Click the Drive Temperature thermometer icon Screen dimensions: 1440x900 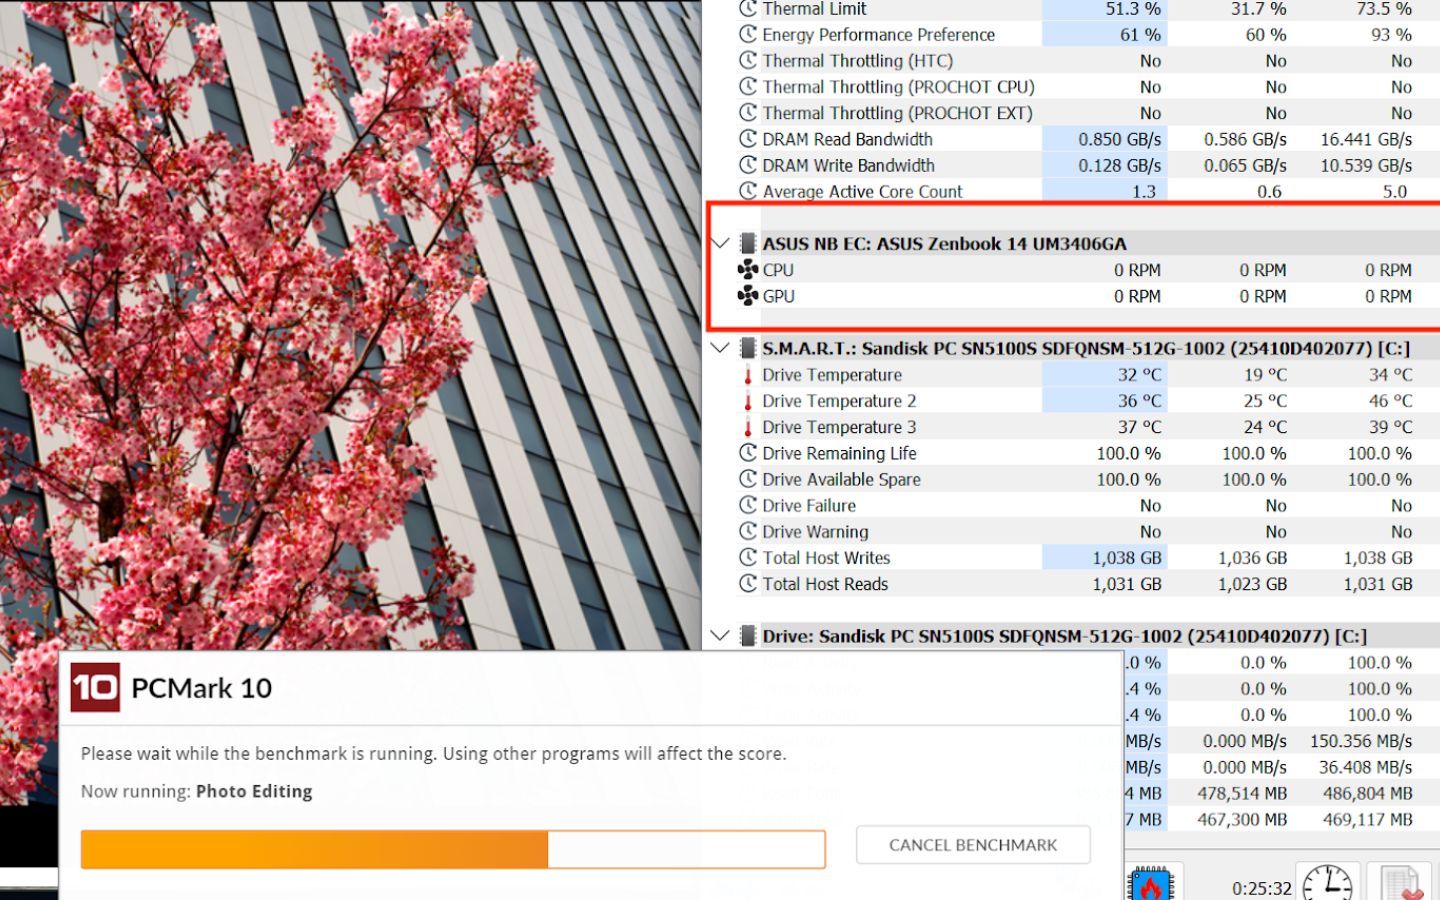[x=747, y=375]
